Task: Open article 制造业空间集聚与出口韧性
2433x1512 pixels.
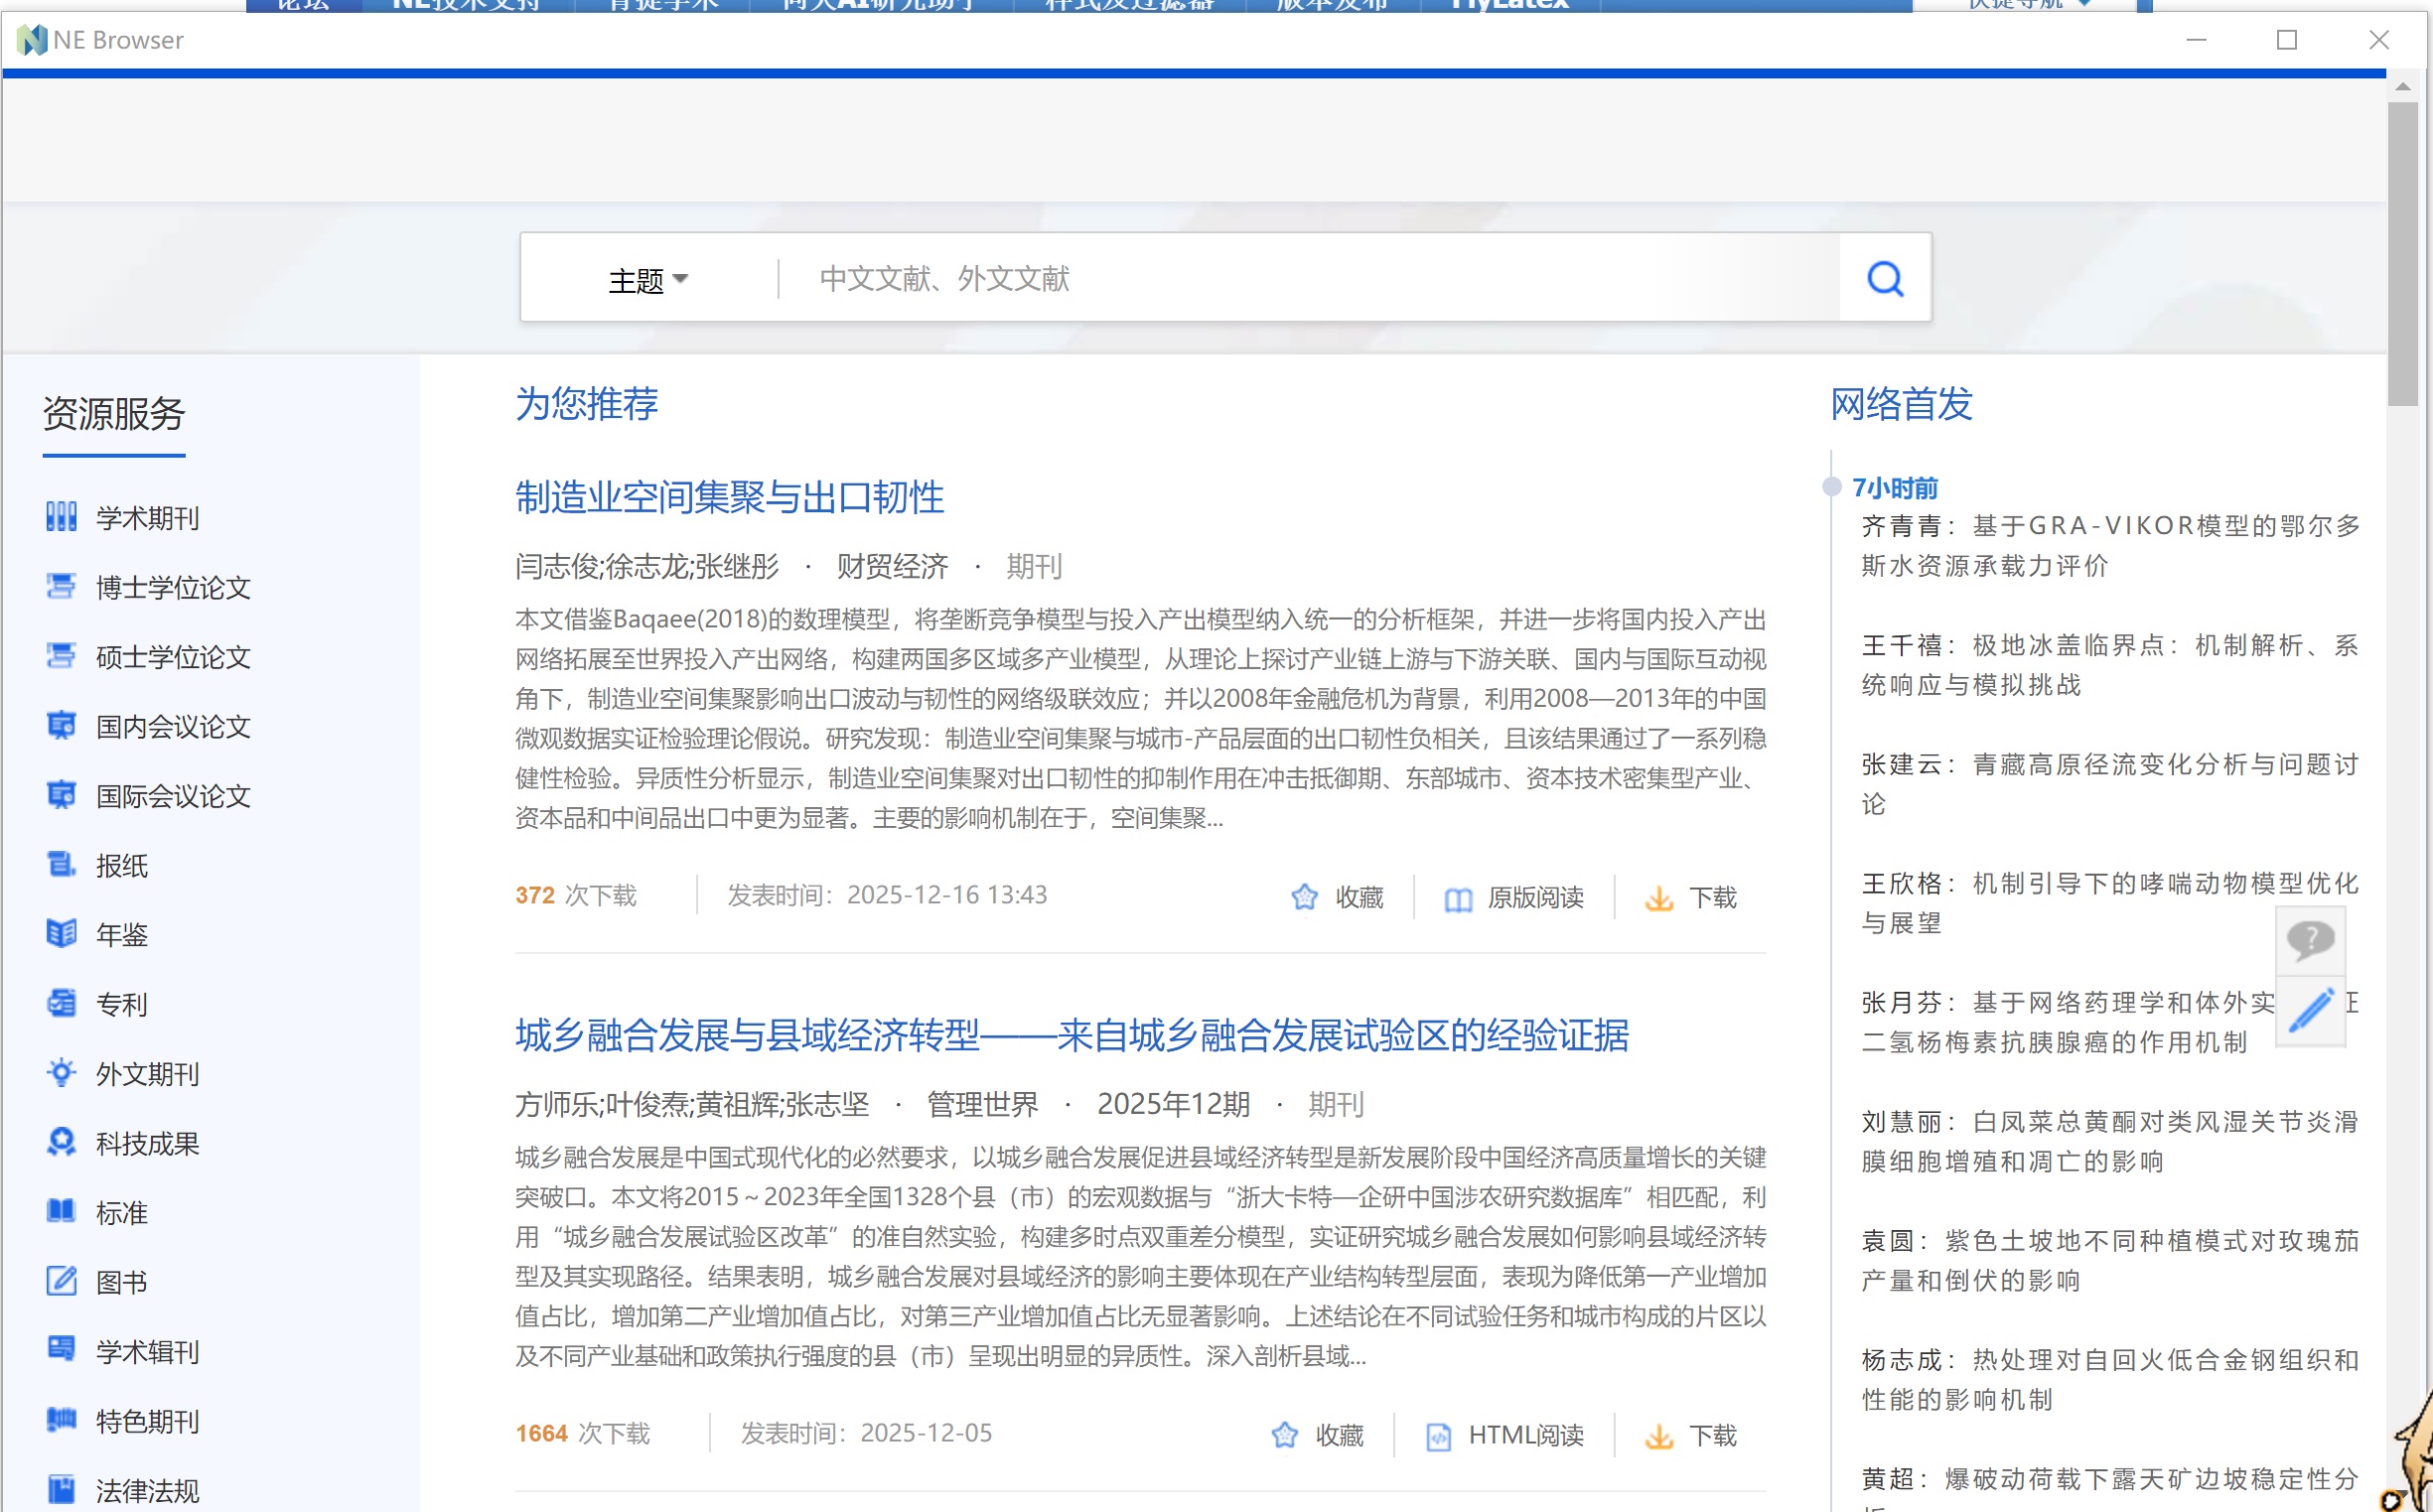Action: [729, 497]
